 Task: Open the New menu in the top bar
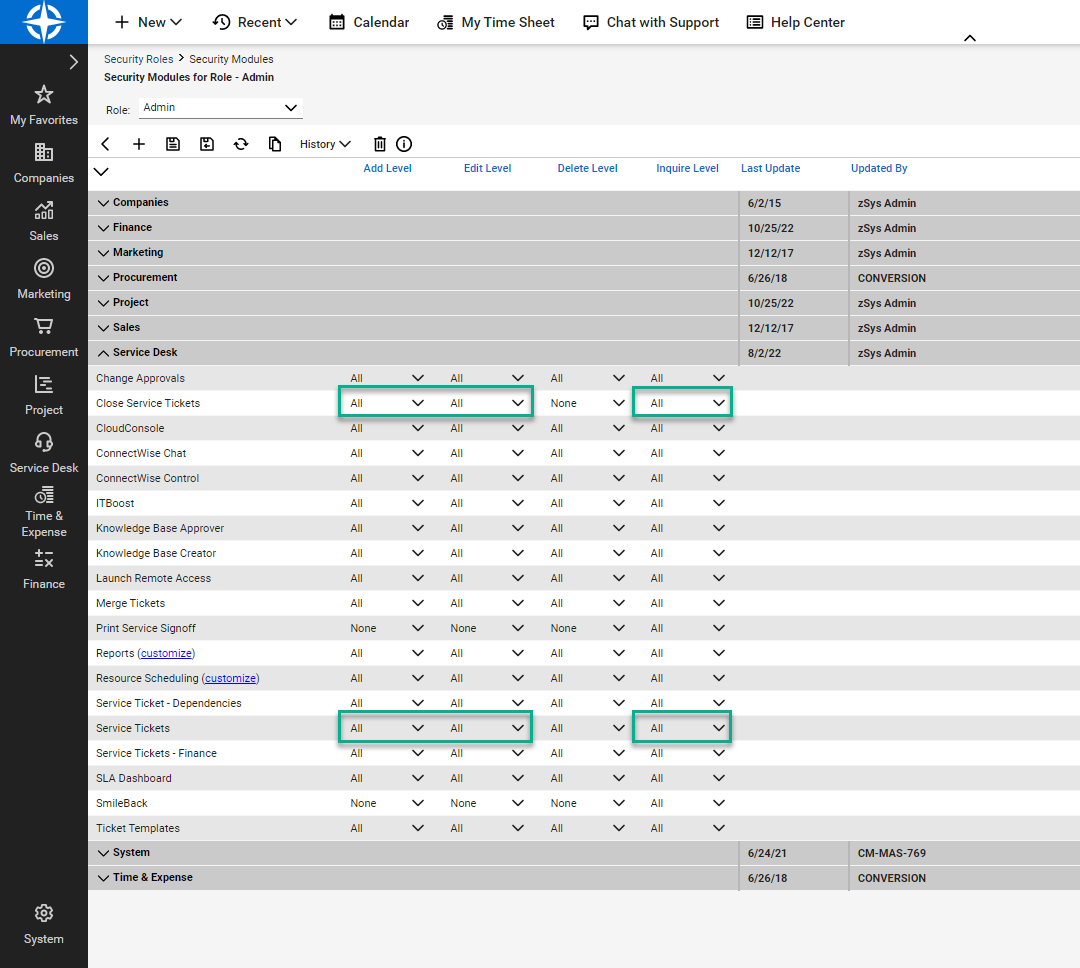point(148,22)
